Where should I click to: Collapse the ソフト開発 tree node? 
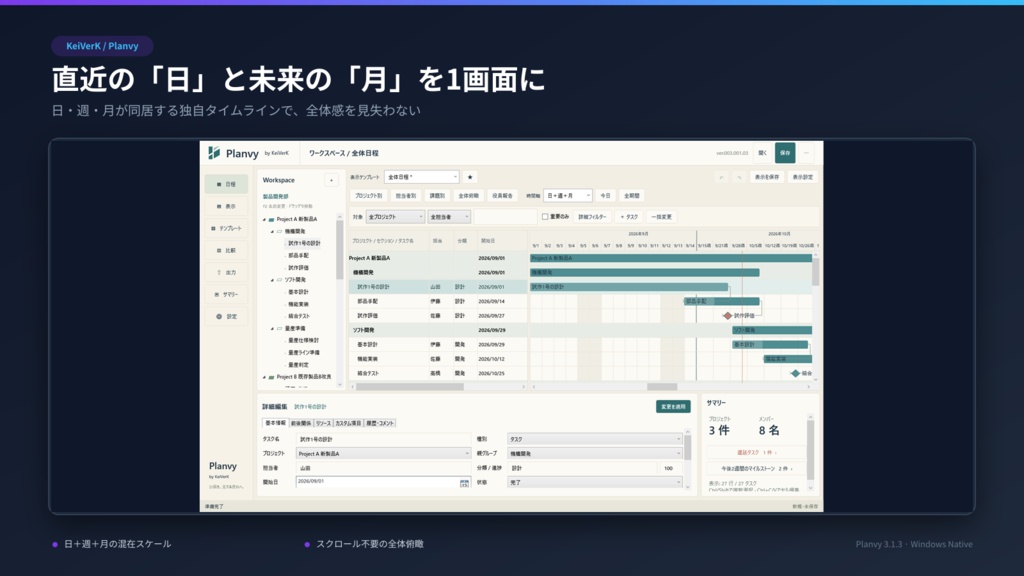(272, 280)
